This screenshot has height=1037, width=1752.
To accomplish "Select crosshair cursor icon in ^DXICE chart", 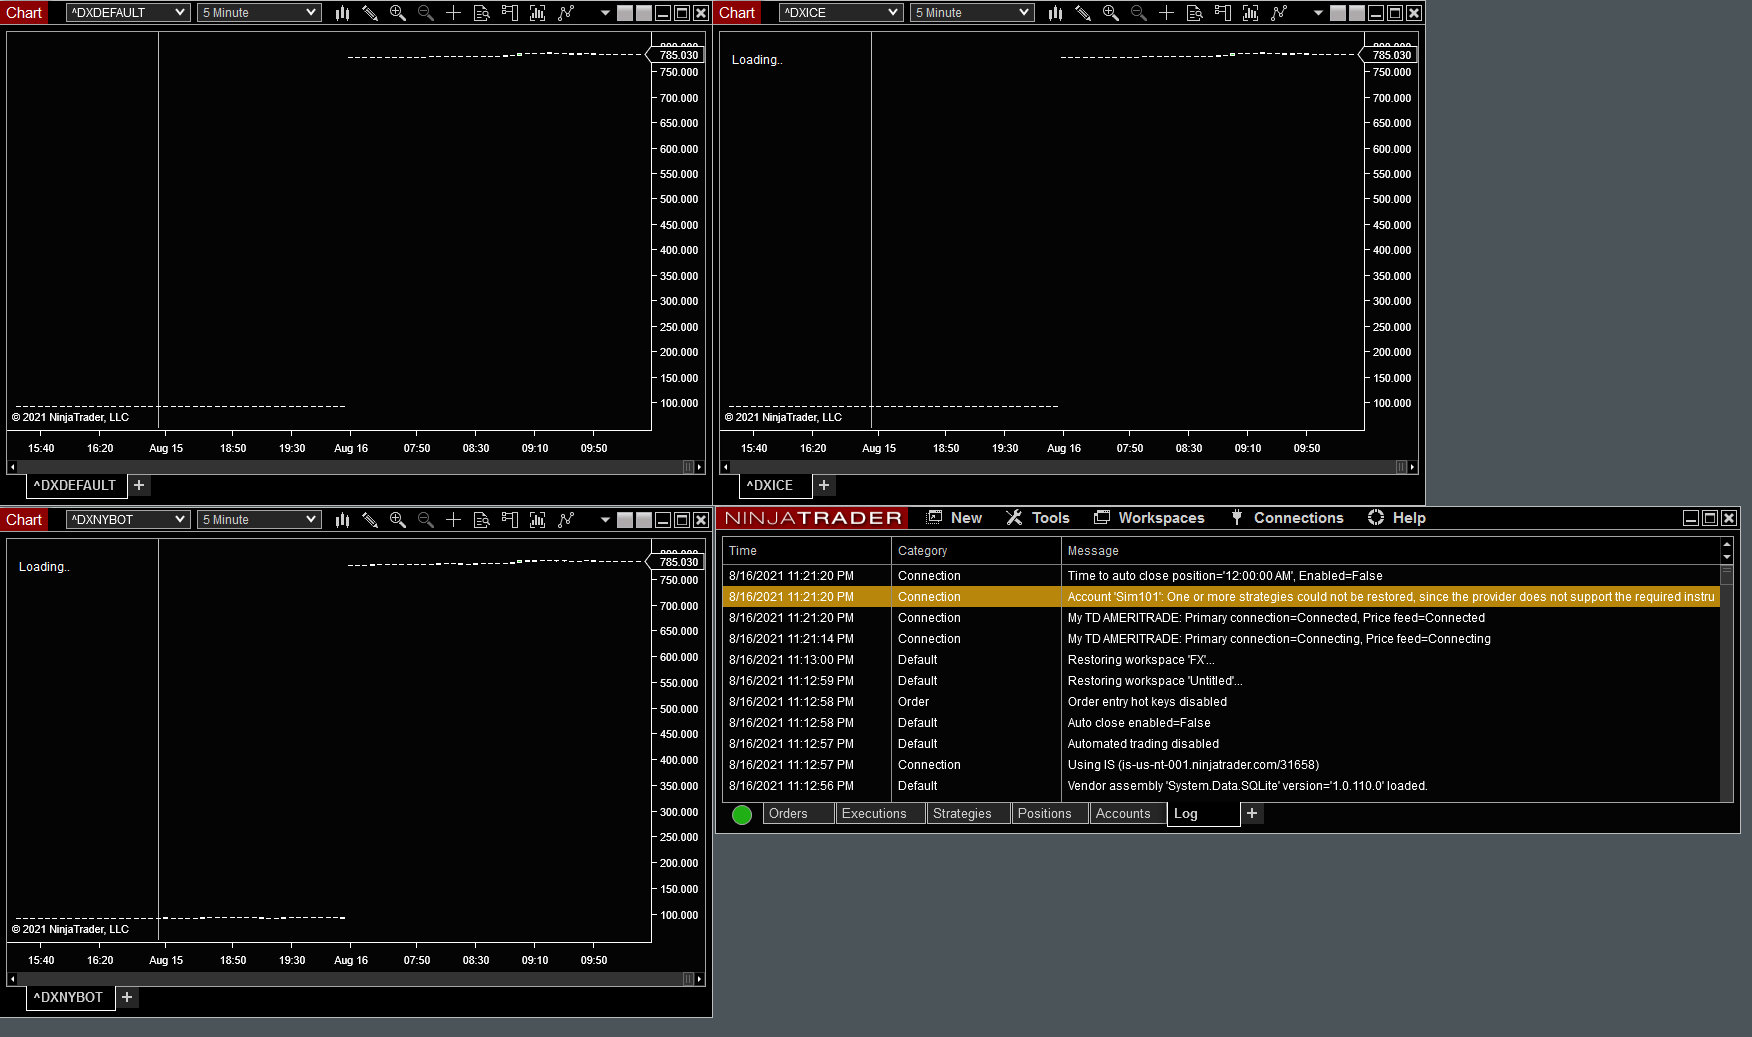I will point(1167,13).
